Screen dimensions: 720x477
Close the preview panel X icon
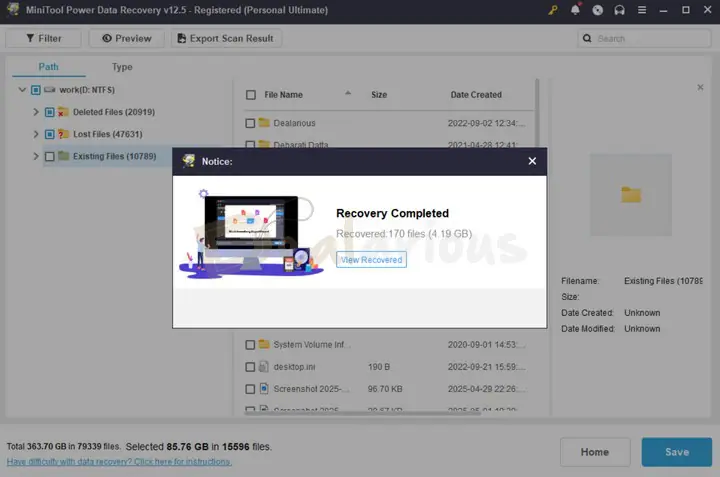(701, 88)
